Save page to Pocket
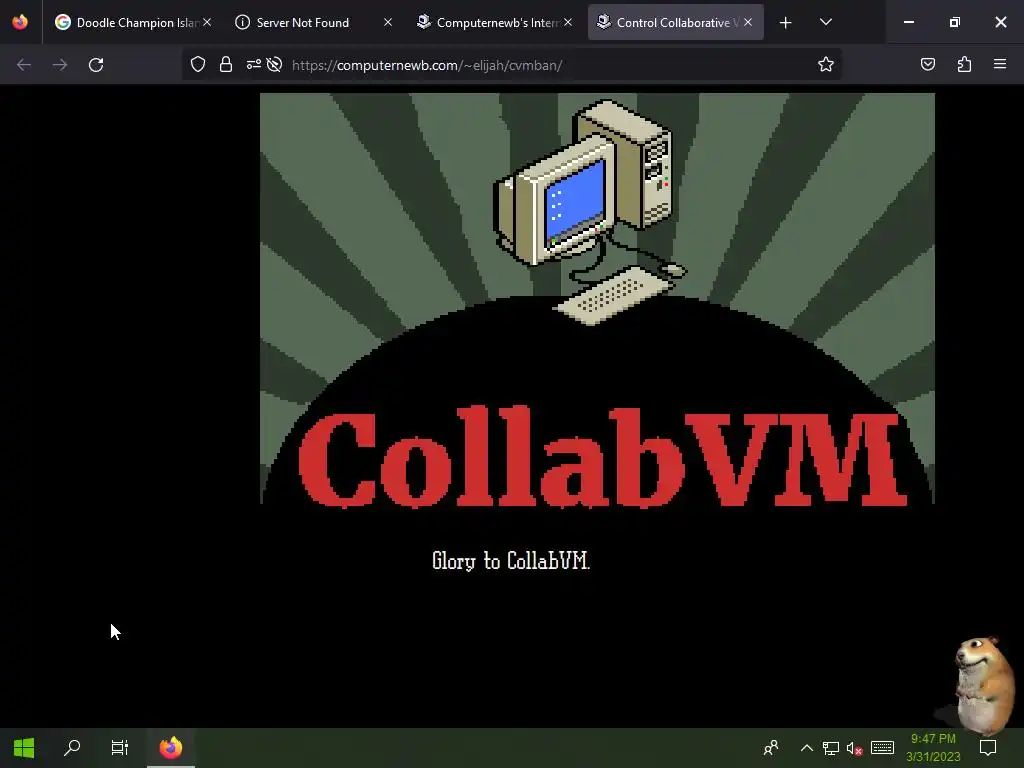This screenshot has height=768, width=1024. pyautogui.click(x=927, y=64)
